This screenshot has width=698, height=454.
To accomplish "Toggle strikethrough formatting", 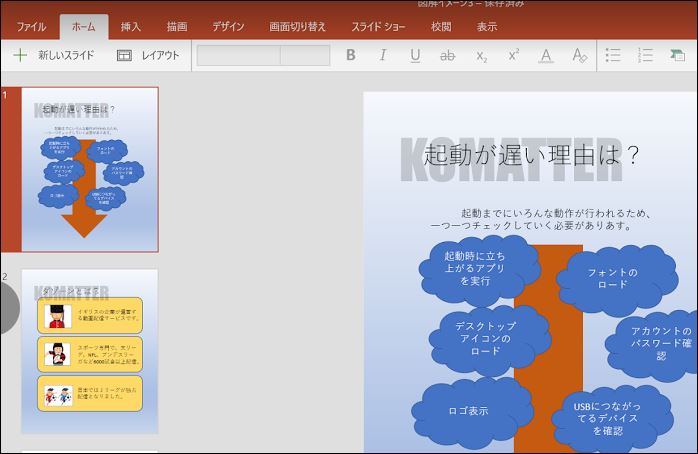I will pos(447,56).
